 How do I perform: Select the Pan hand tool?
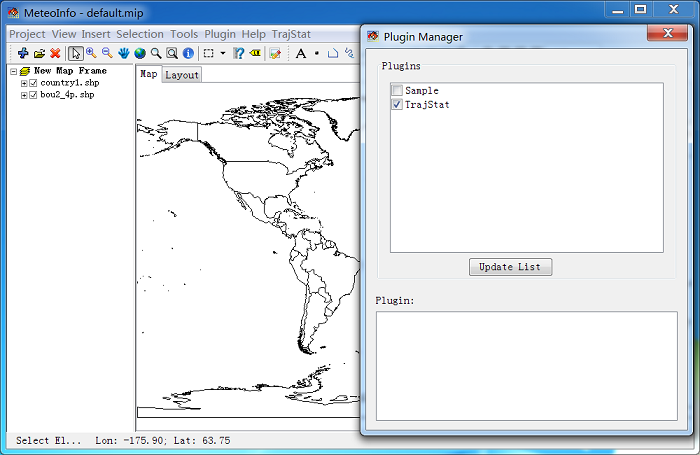click(124, 53)
